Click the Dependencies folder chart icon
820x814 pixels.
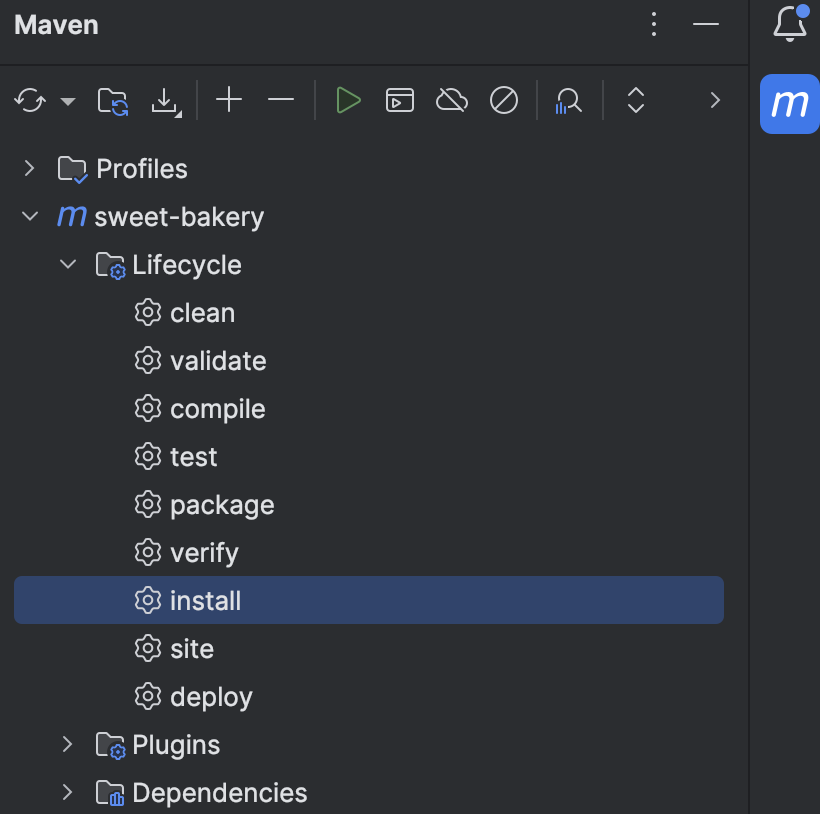pyautogui.click(x=110, y=794)
